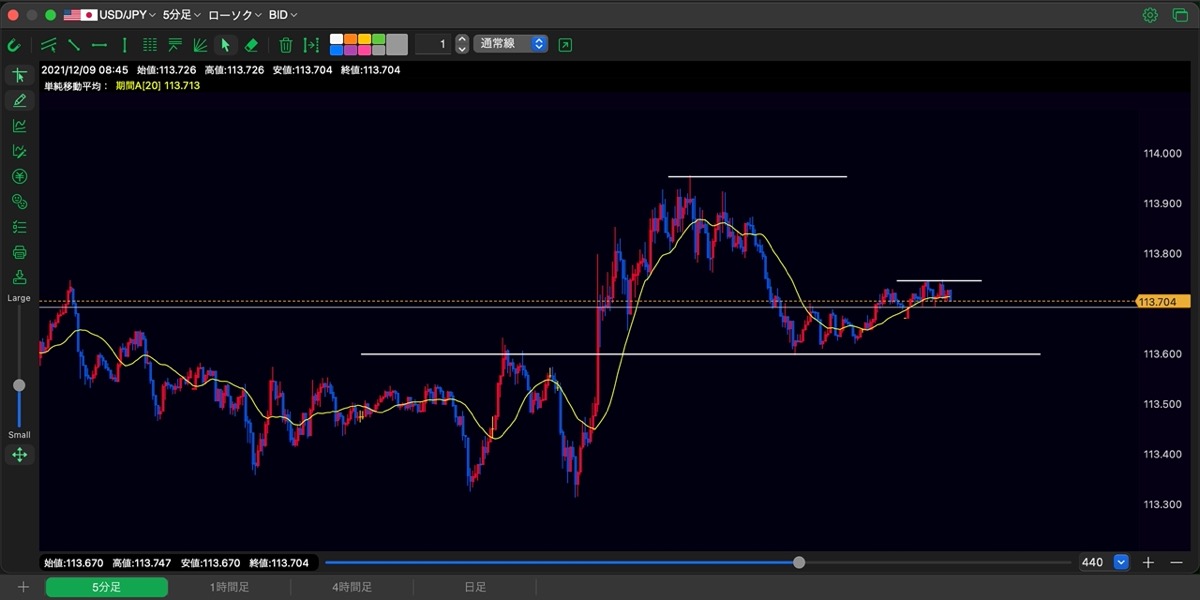The image size is (1200, 600).
Task: Switch to the 4時間足 tab
Action: click(352, 587)
